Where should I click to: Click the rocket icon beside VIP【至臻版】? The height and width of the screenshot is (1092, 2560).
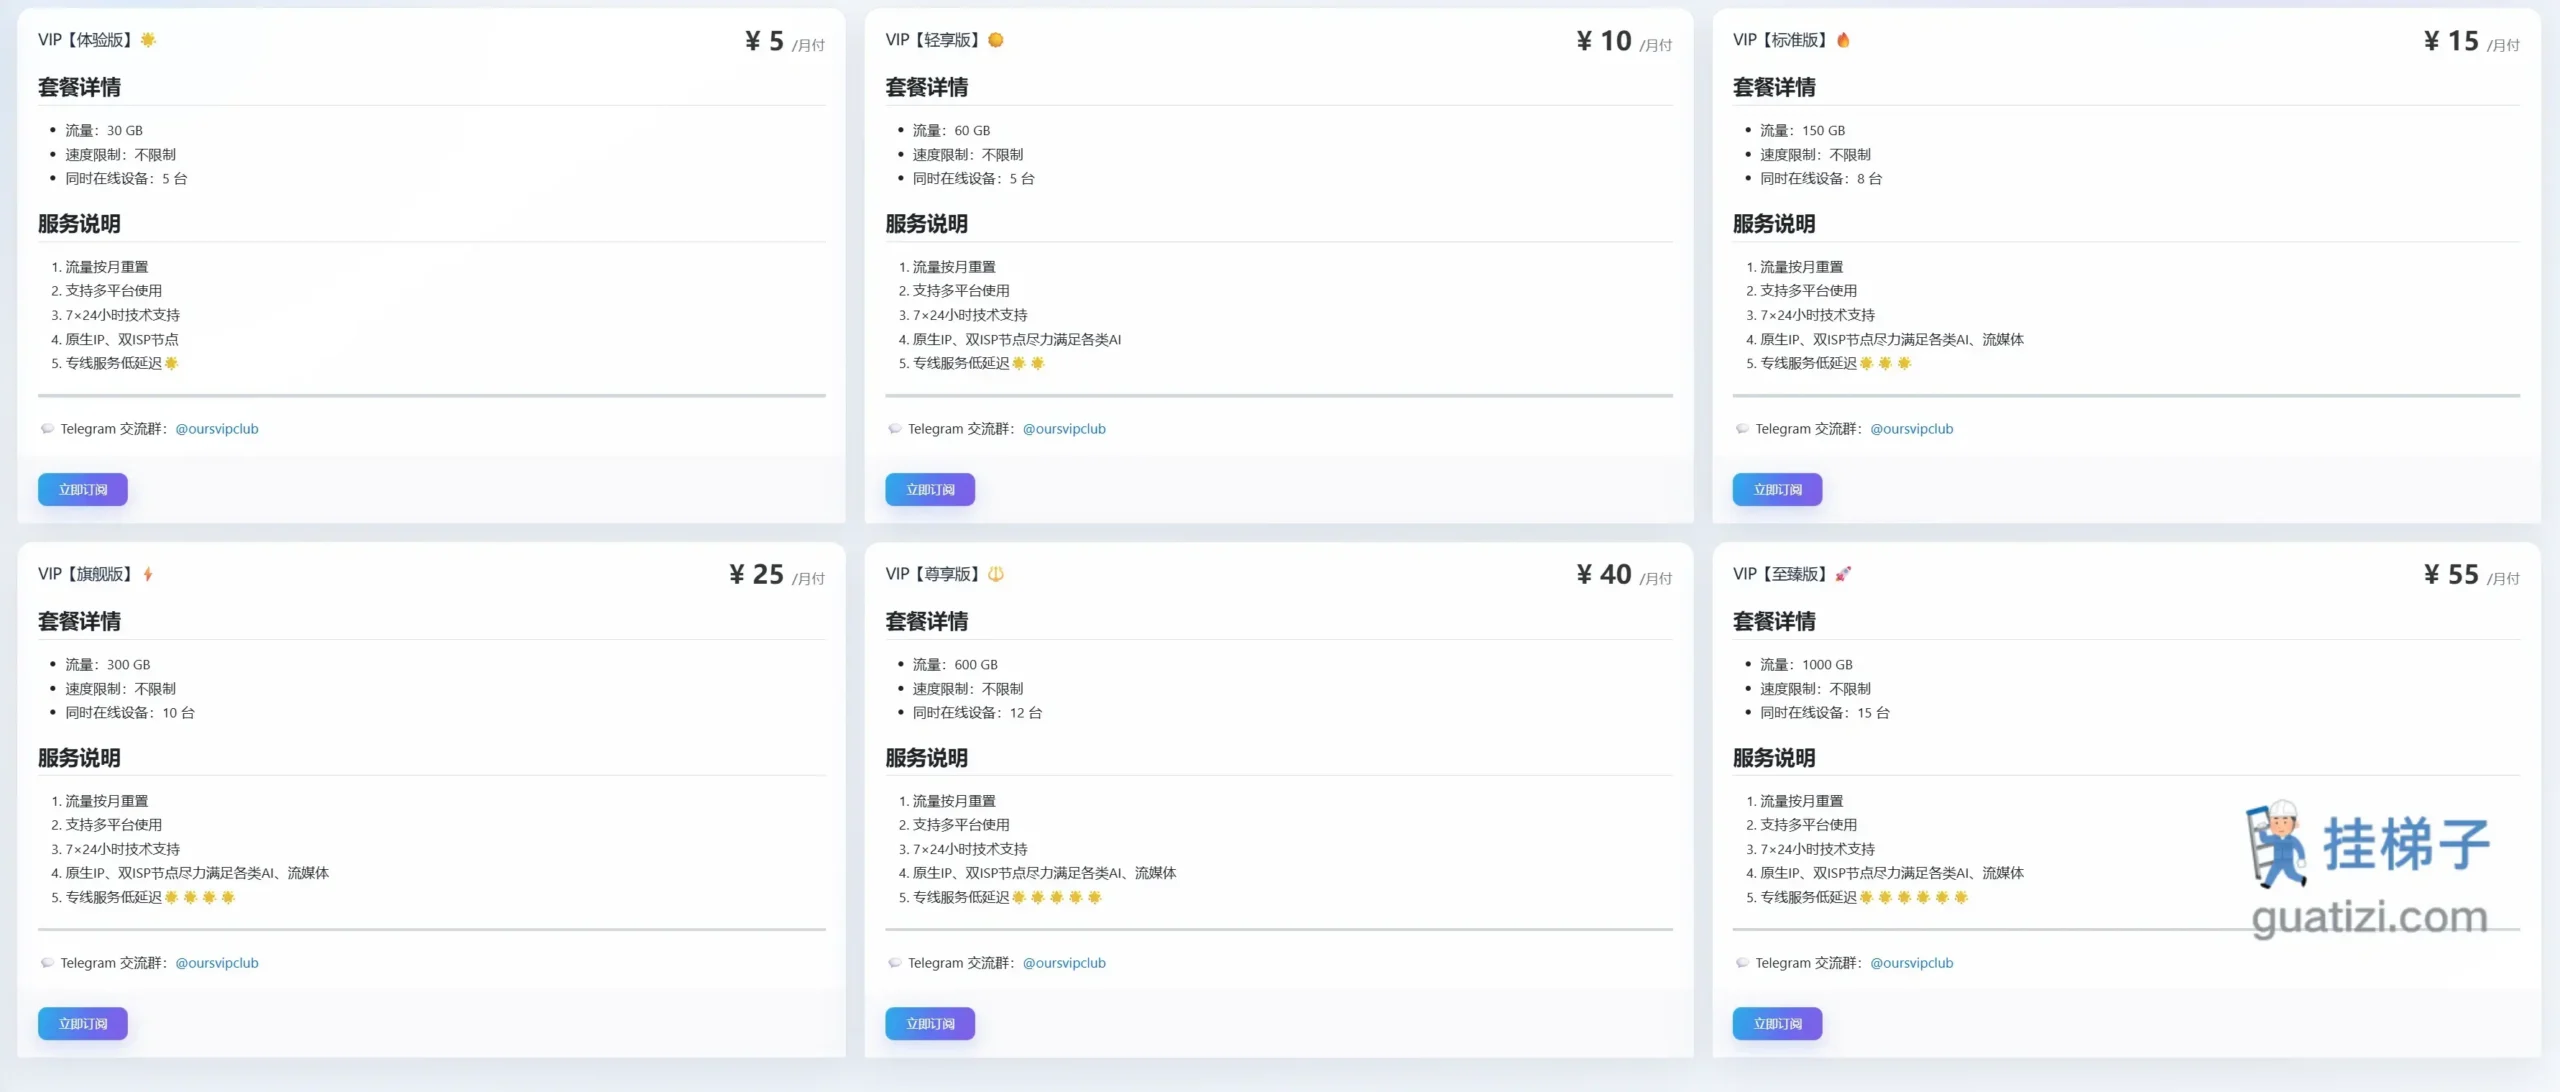click(1843, 574)
